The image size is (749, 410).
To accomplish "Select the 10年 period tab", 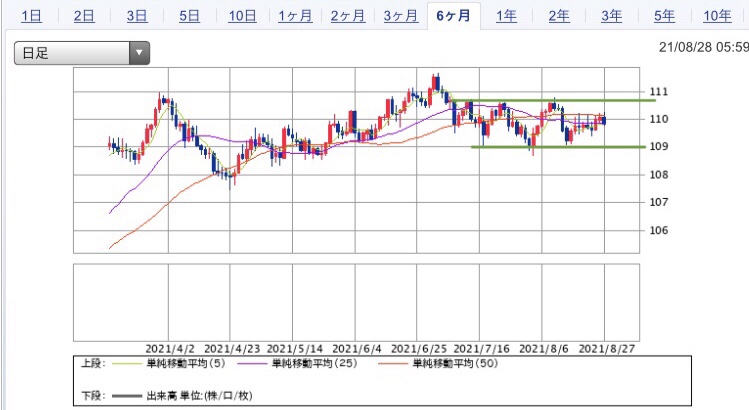I will [x=717, y=16].
